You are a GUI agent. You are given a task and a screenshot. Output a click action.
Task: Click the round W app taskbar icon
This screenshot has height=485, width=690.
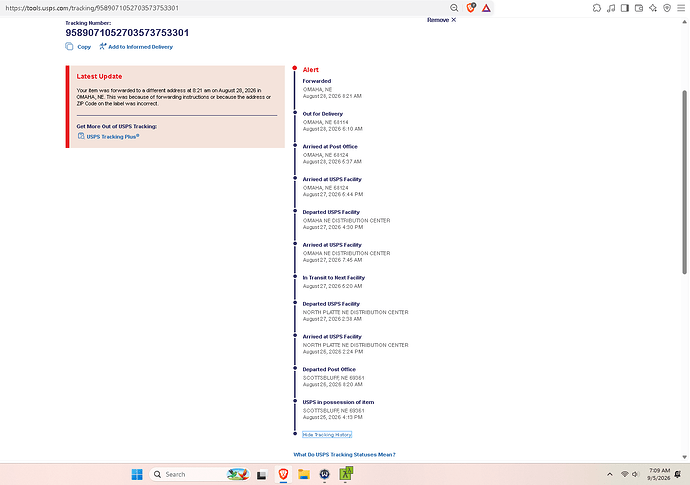[324, 474]
